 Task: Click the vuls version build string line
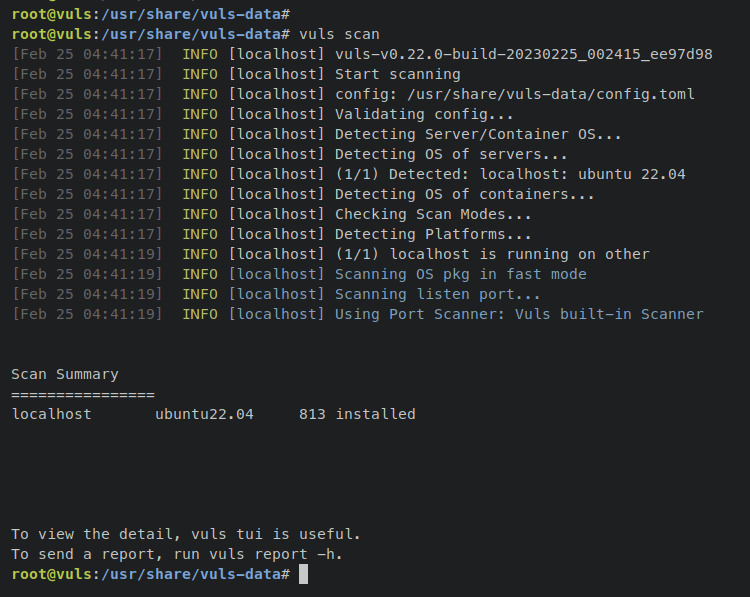tap(523, 54)
